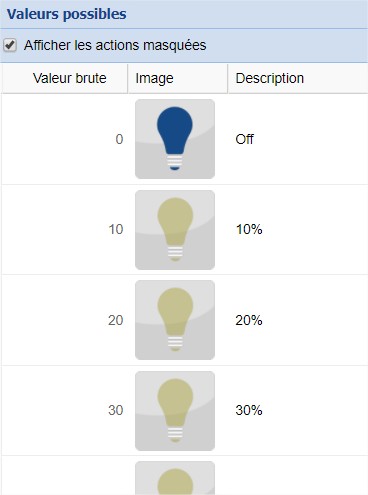Click the 20% light bulb image
Image resolution: width=368 pixels, height=495 pixels.
pos(175,320)
